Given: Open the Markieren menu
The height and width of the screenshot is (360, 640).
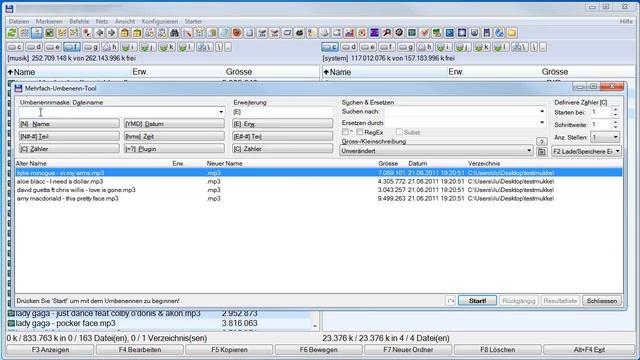Looking at the screenshot, I should pyautogui.click(x=49, y=21).
